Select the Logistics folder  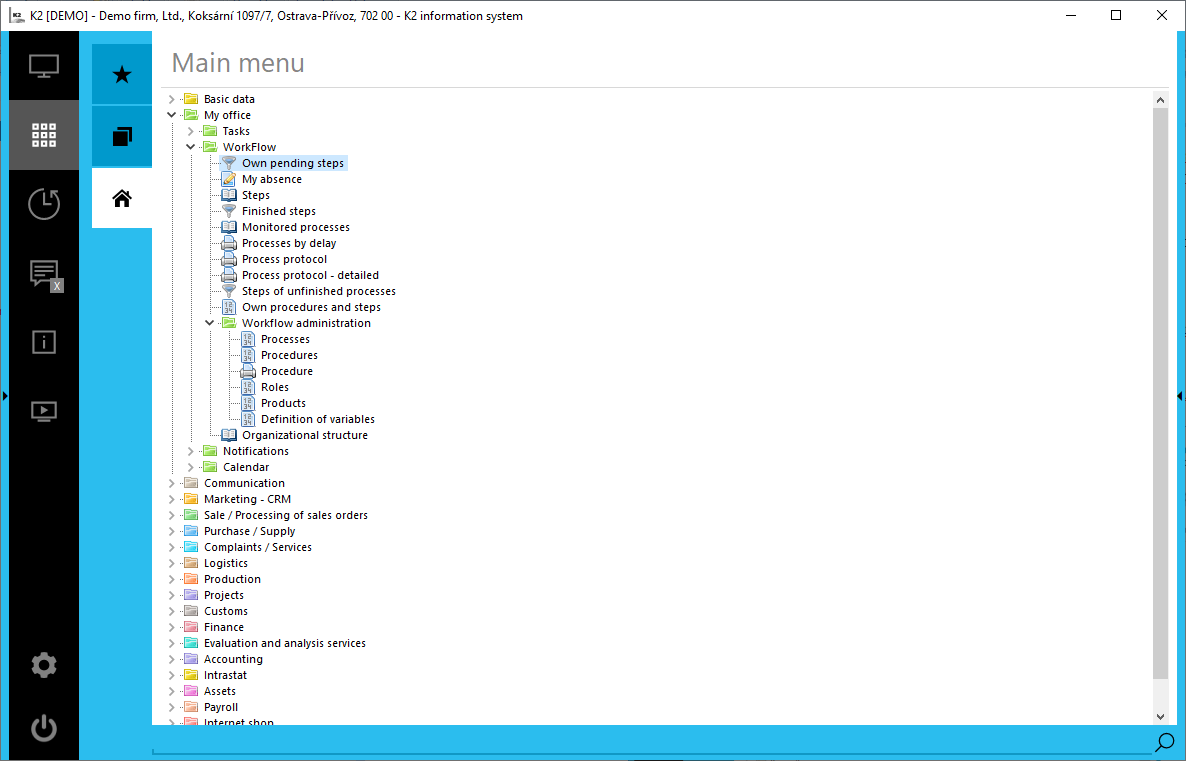[x=225, y=564]
